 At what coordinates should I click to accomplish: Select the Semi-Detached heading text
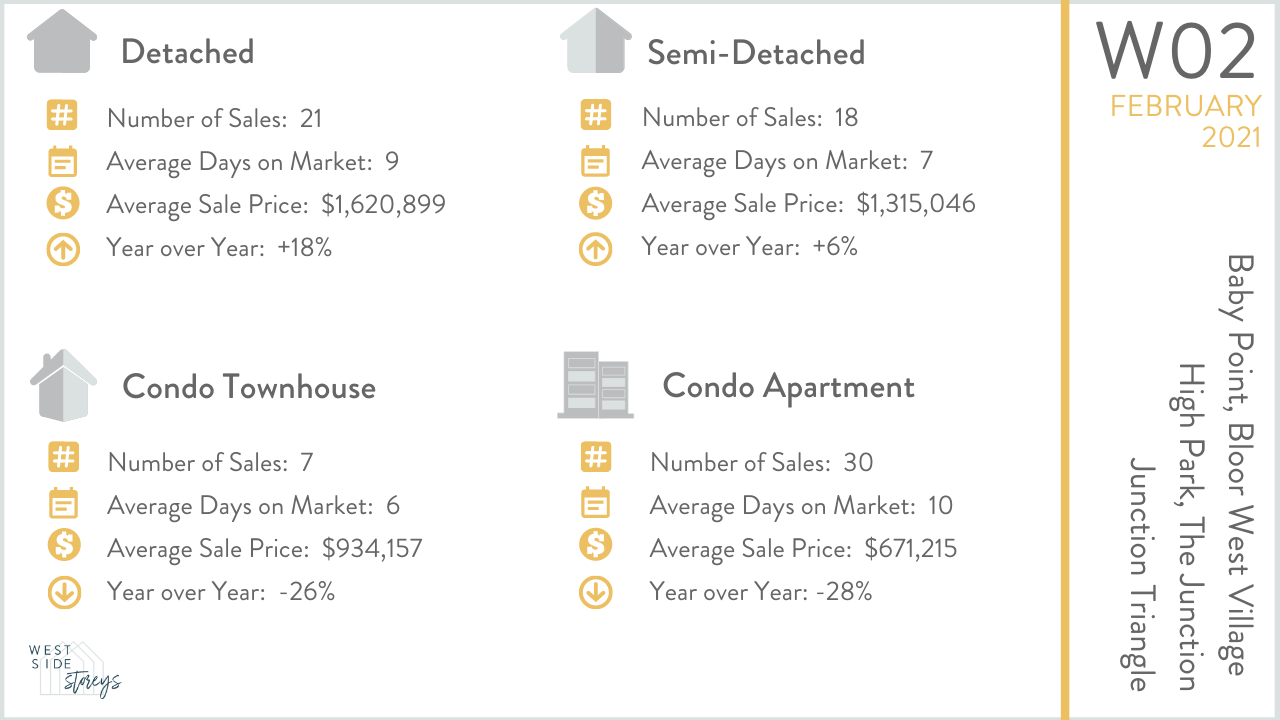point(756,52)
